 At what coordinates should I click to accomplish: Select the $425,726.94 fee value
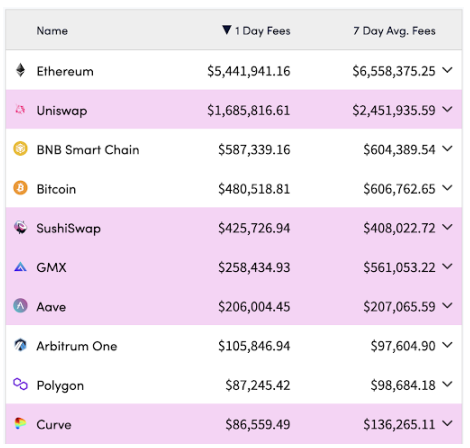[254, 229]
